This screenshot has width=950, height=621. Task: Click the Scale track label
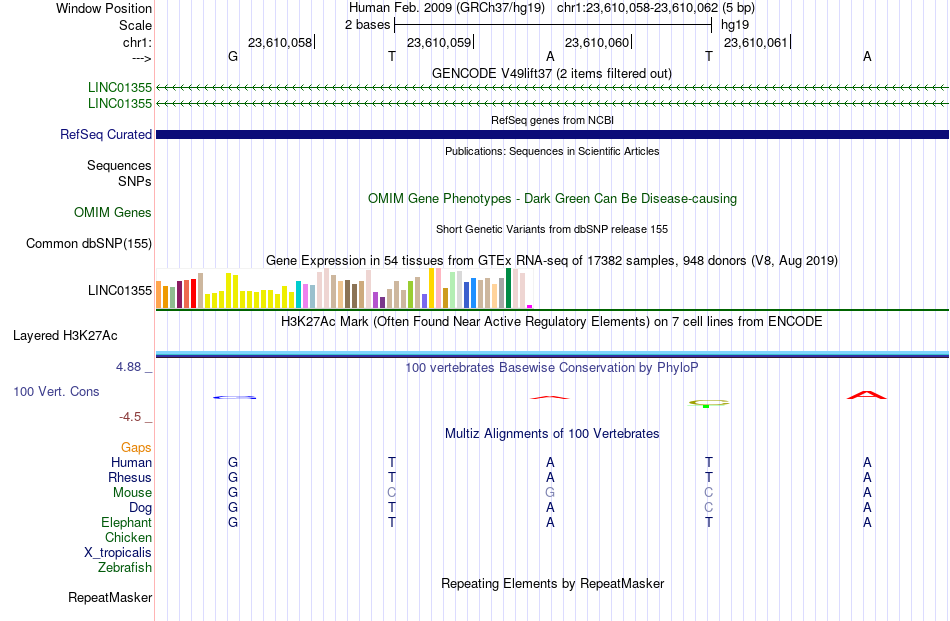coord(135,25)
